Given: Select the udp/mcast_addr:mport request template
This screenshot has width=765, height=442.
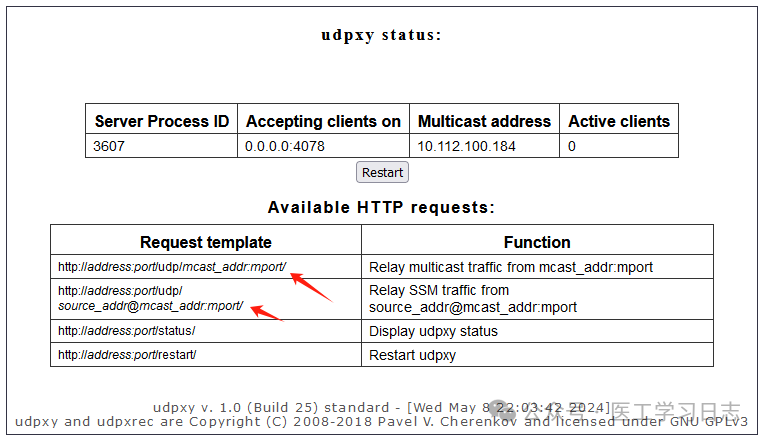Looking at the screenshot, I should coord(172,267).
